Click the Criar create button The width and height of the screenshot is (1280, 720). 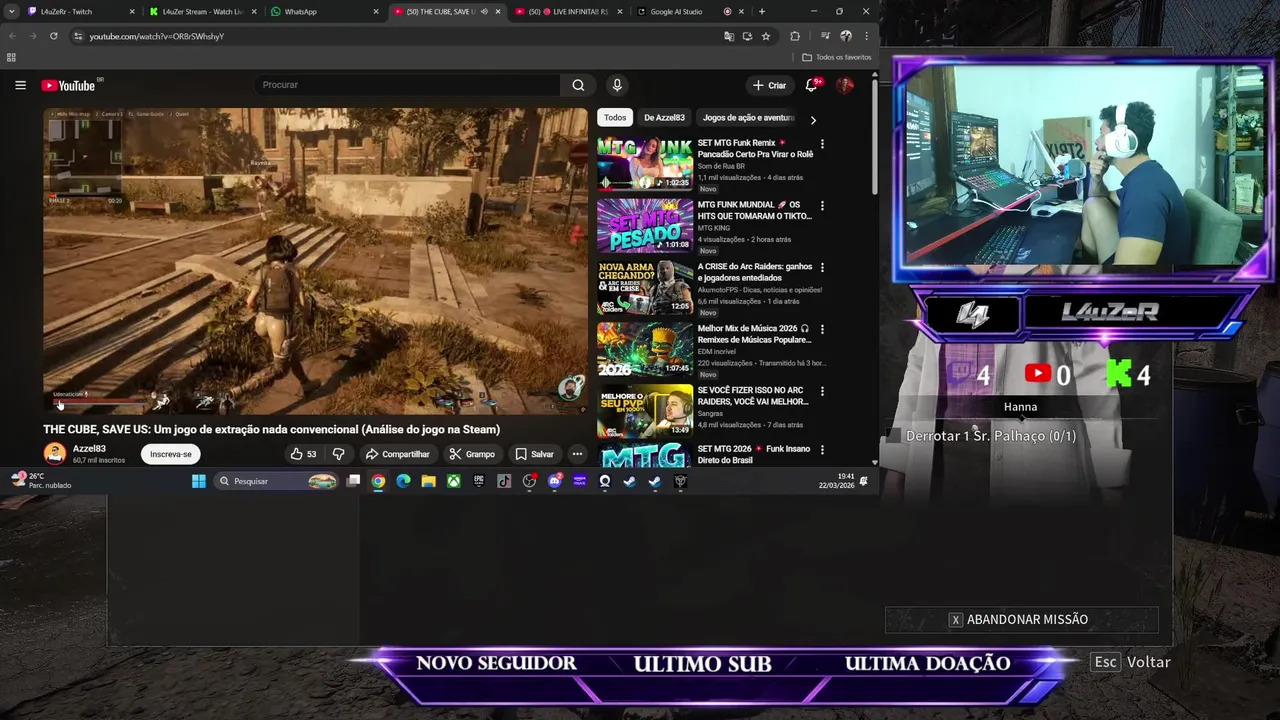click(769, 85)
